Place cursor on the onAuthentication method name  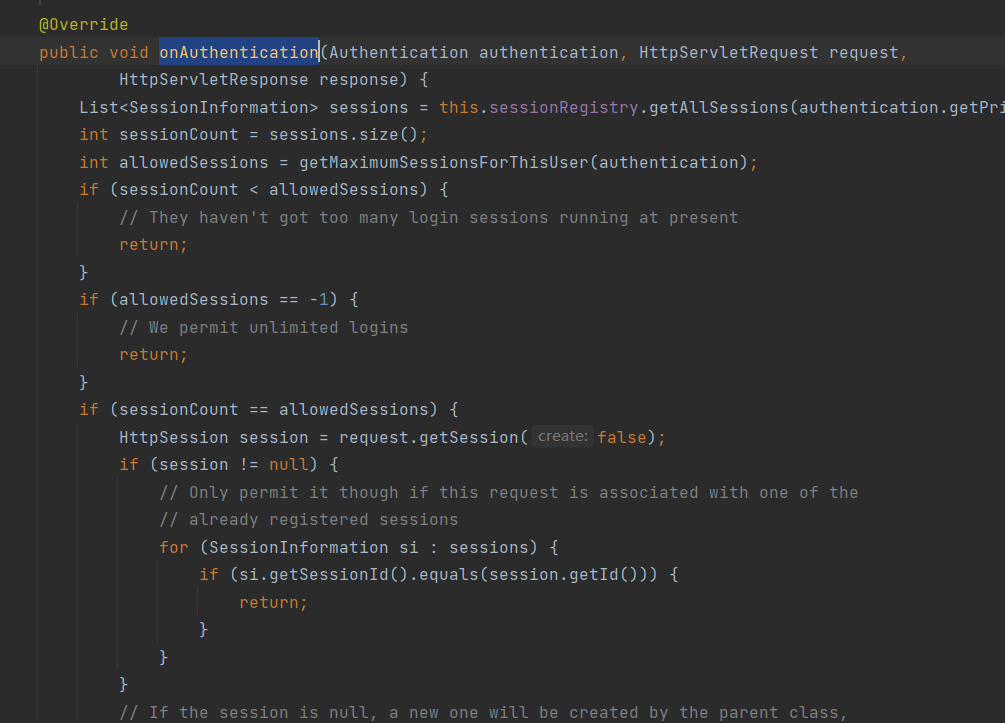(238, 52)
